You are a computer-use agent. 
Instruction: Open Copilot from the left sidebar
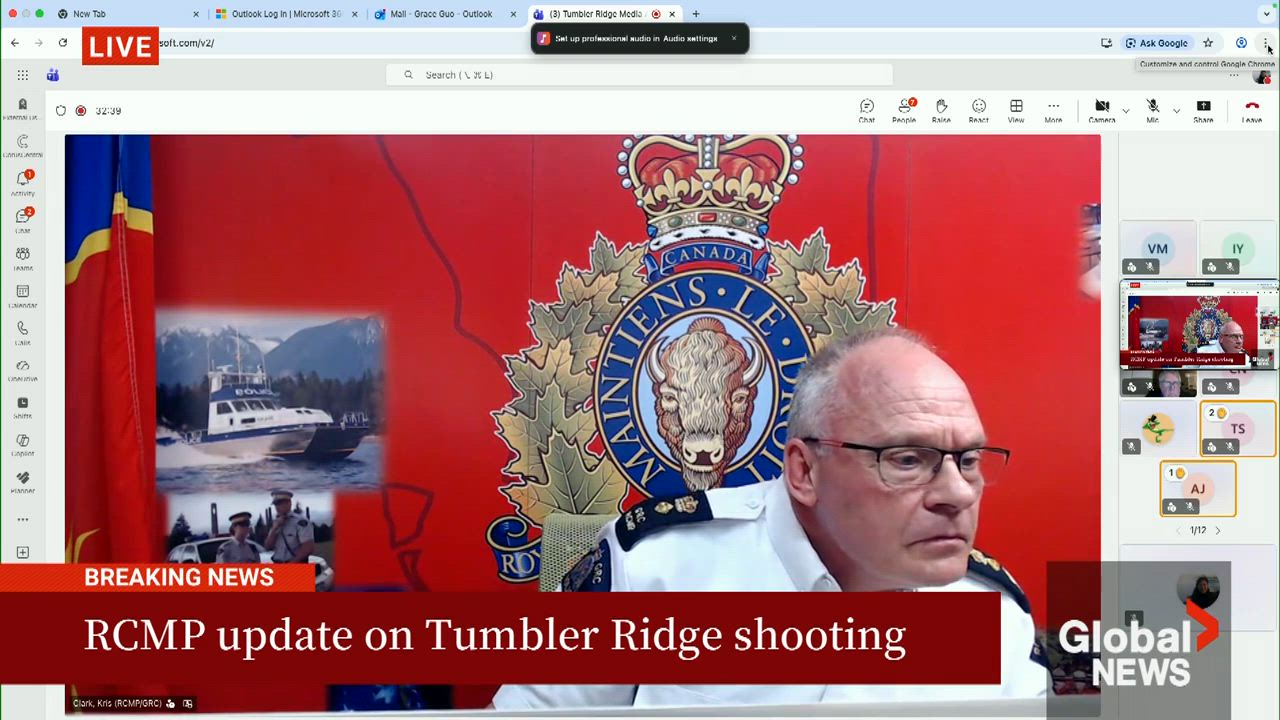[22, 440]
